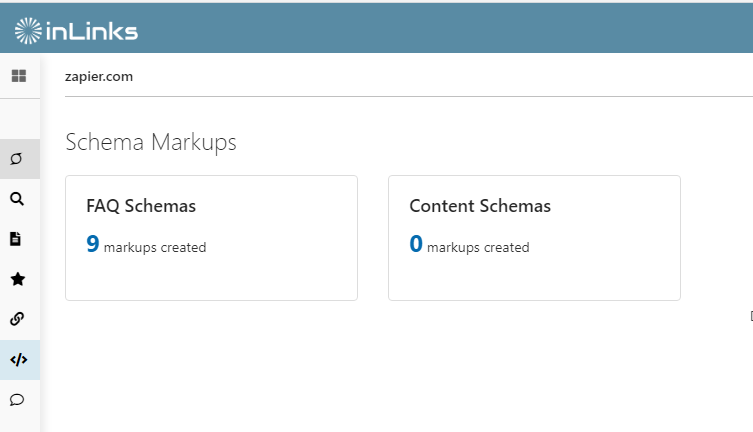Open the speech bubble chat icon
This screenshot has width=753, height=432.
tap(17, 399)
